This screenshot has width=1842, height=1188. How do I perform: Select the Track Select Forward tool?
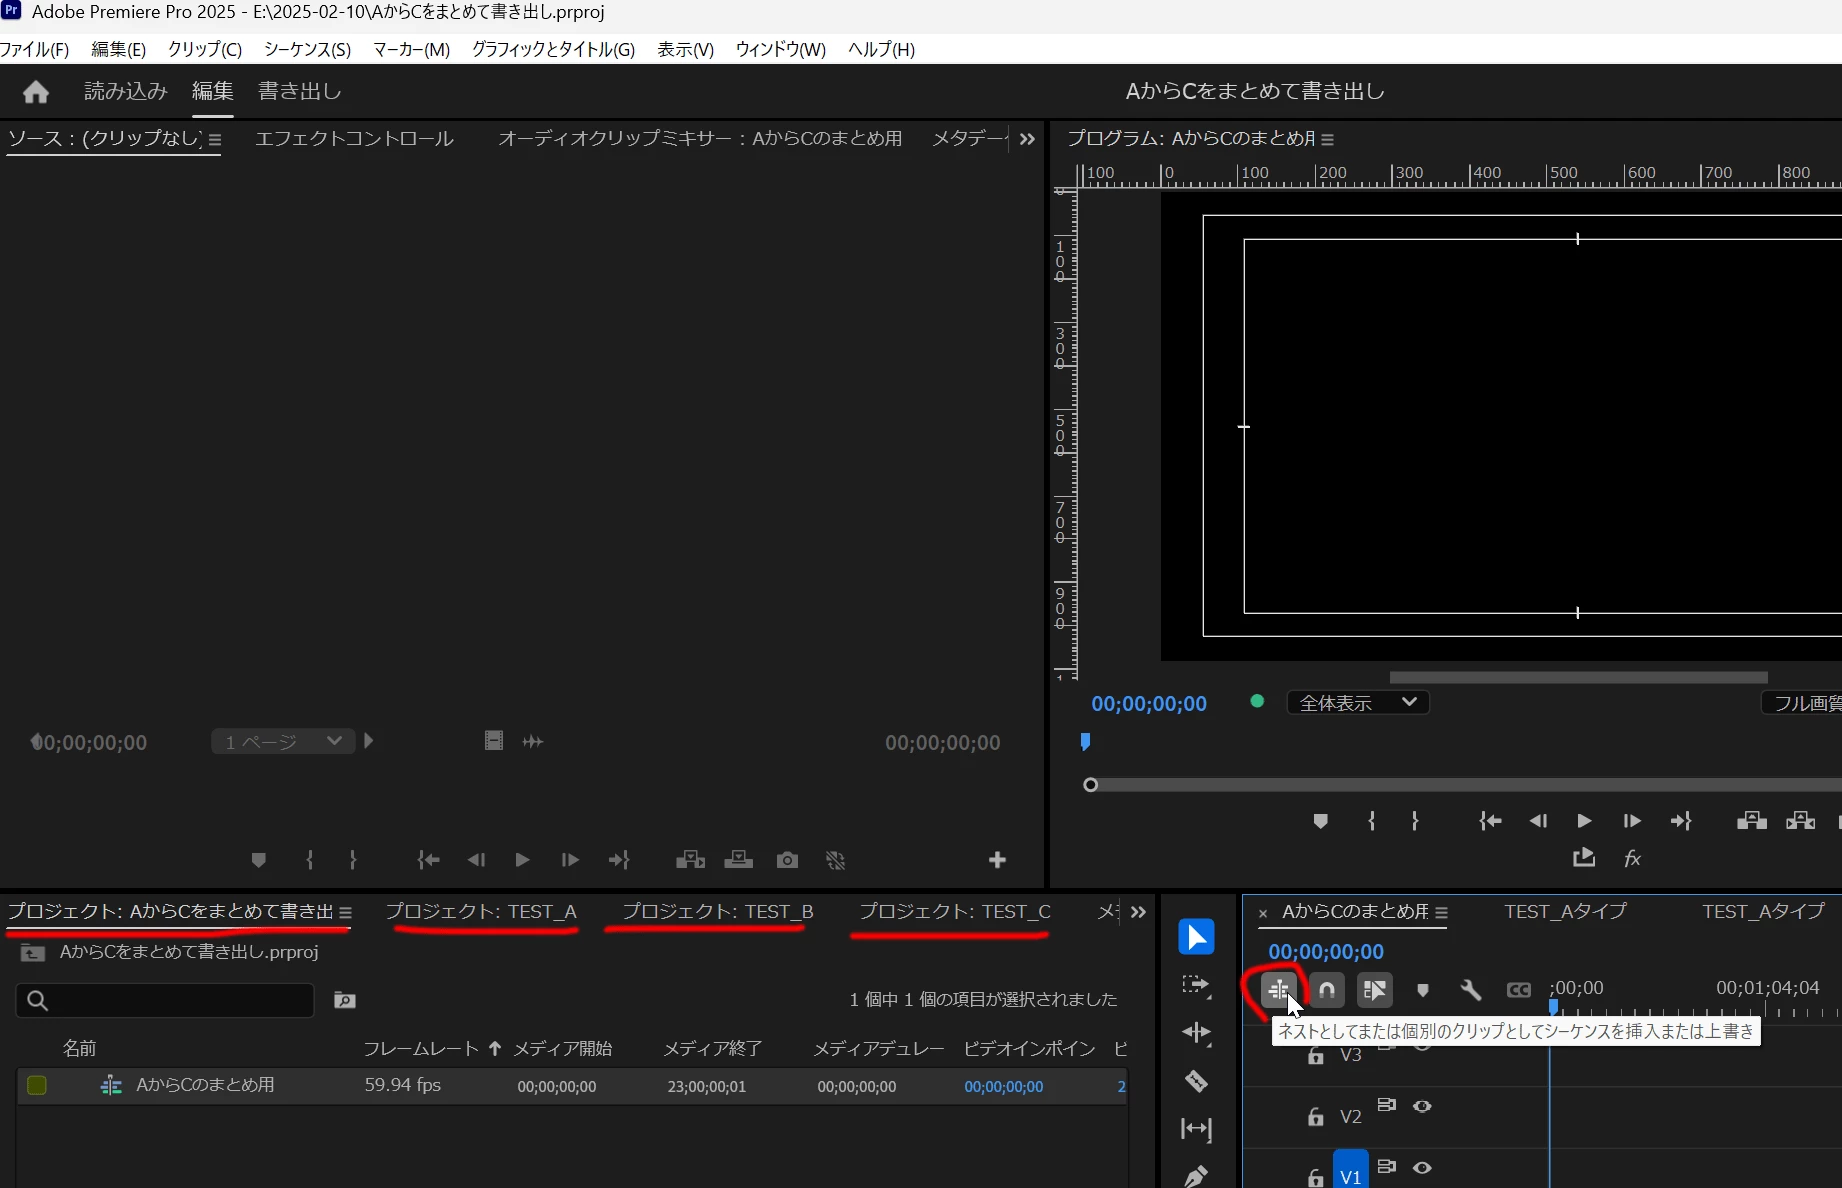[1196, 985]
